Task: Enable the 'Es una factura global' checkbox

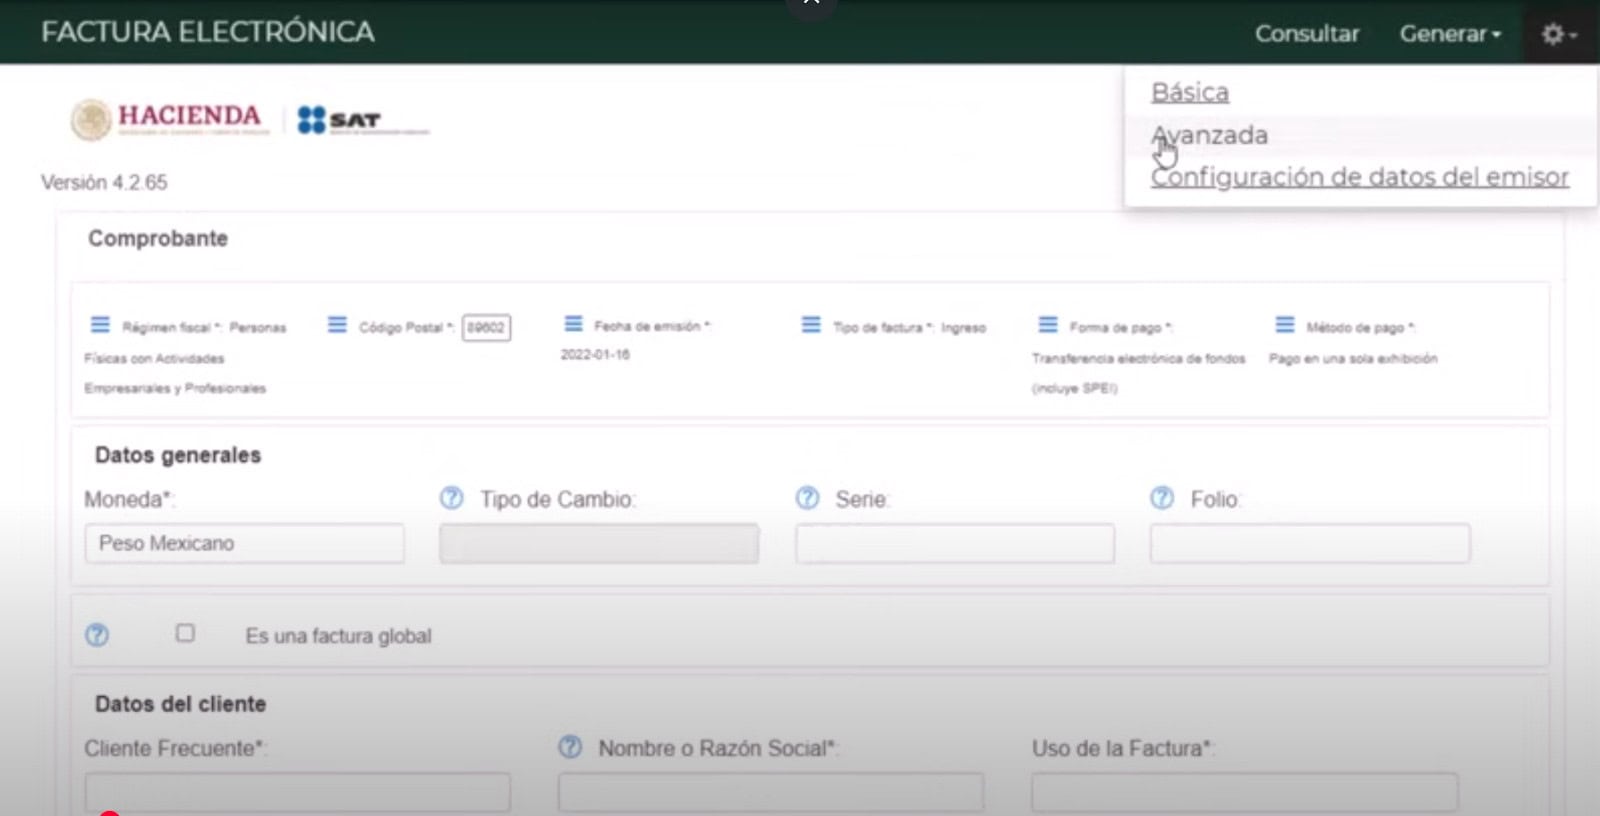Action: [185, 633]
